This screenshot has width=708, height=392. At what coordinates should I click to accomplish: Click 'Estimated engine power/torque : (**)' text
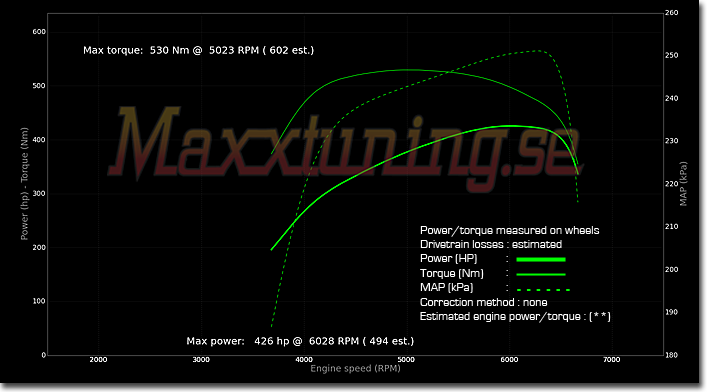click(x=515, y=317)
